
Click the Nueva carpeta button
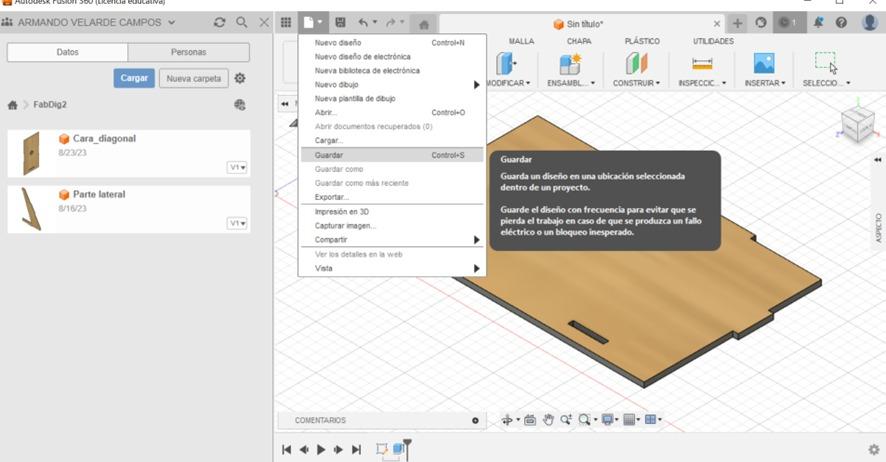point(194,79)
